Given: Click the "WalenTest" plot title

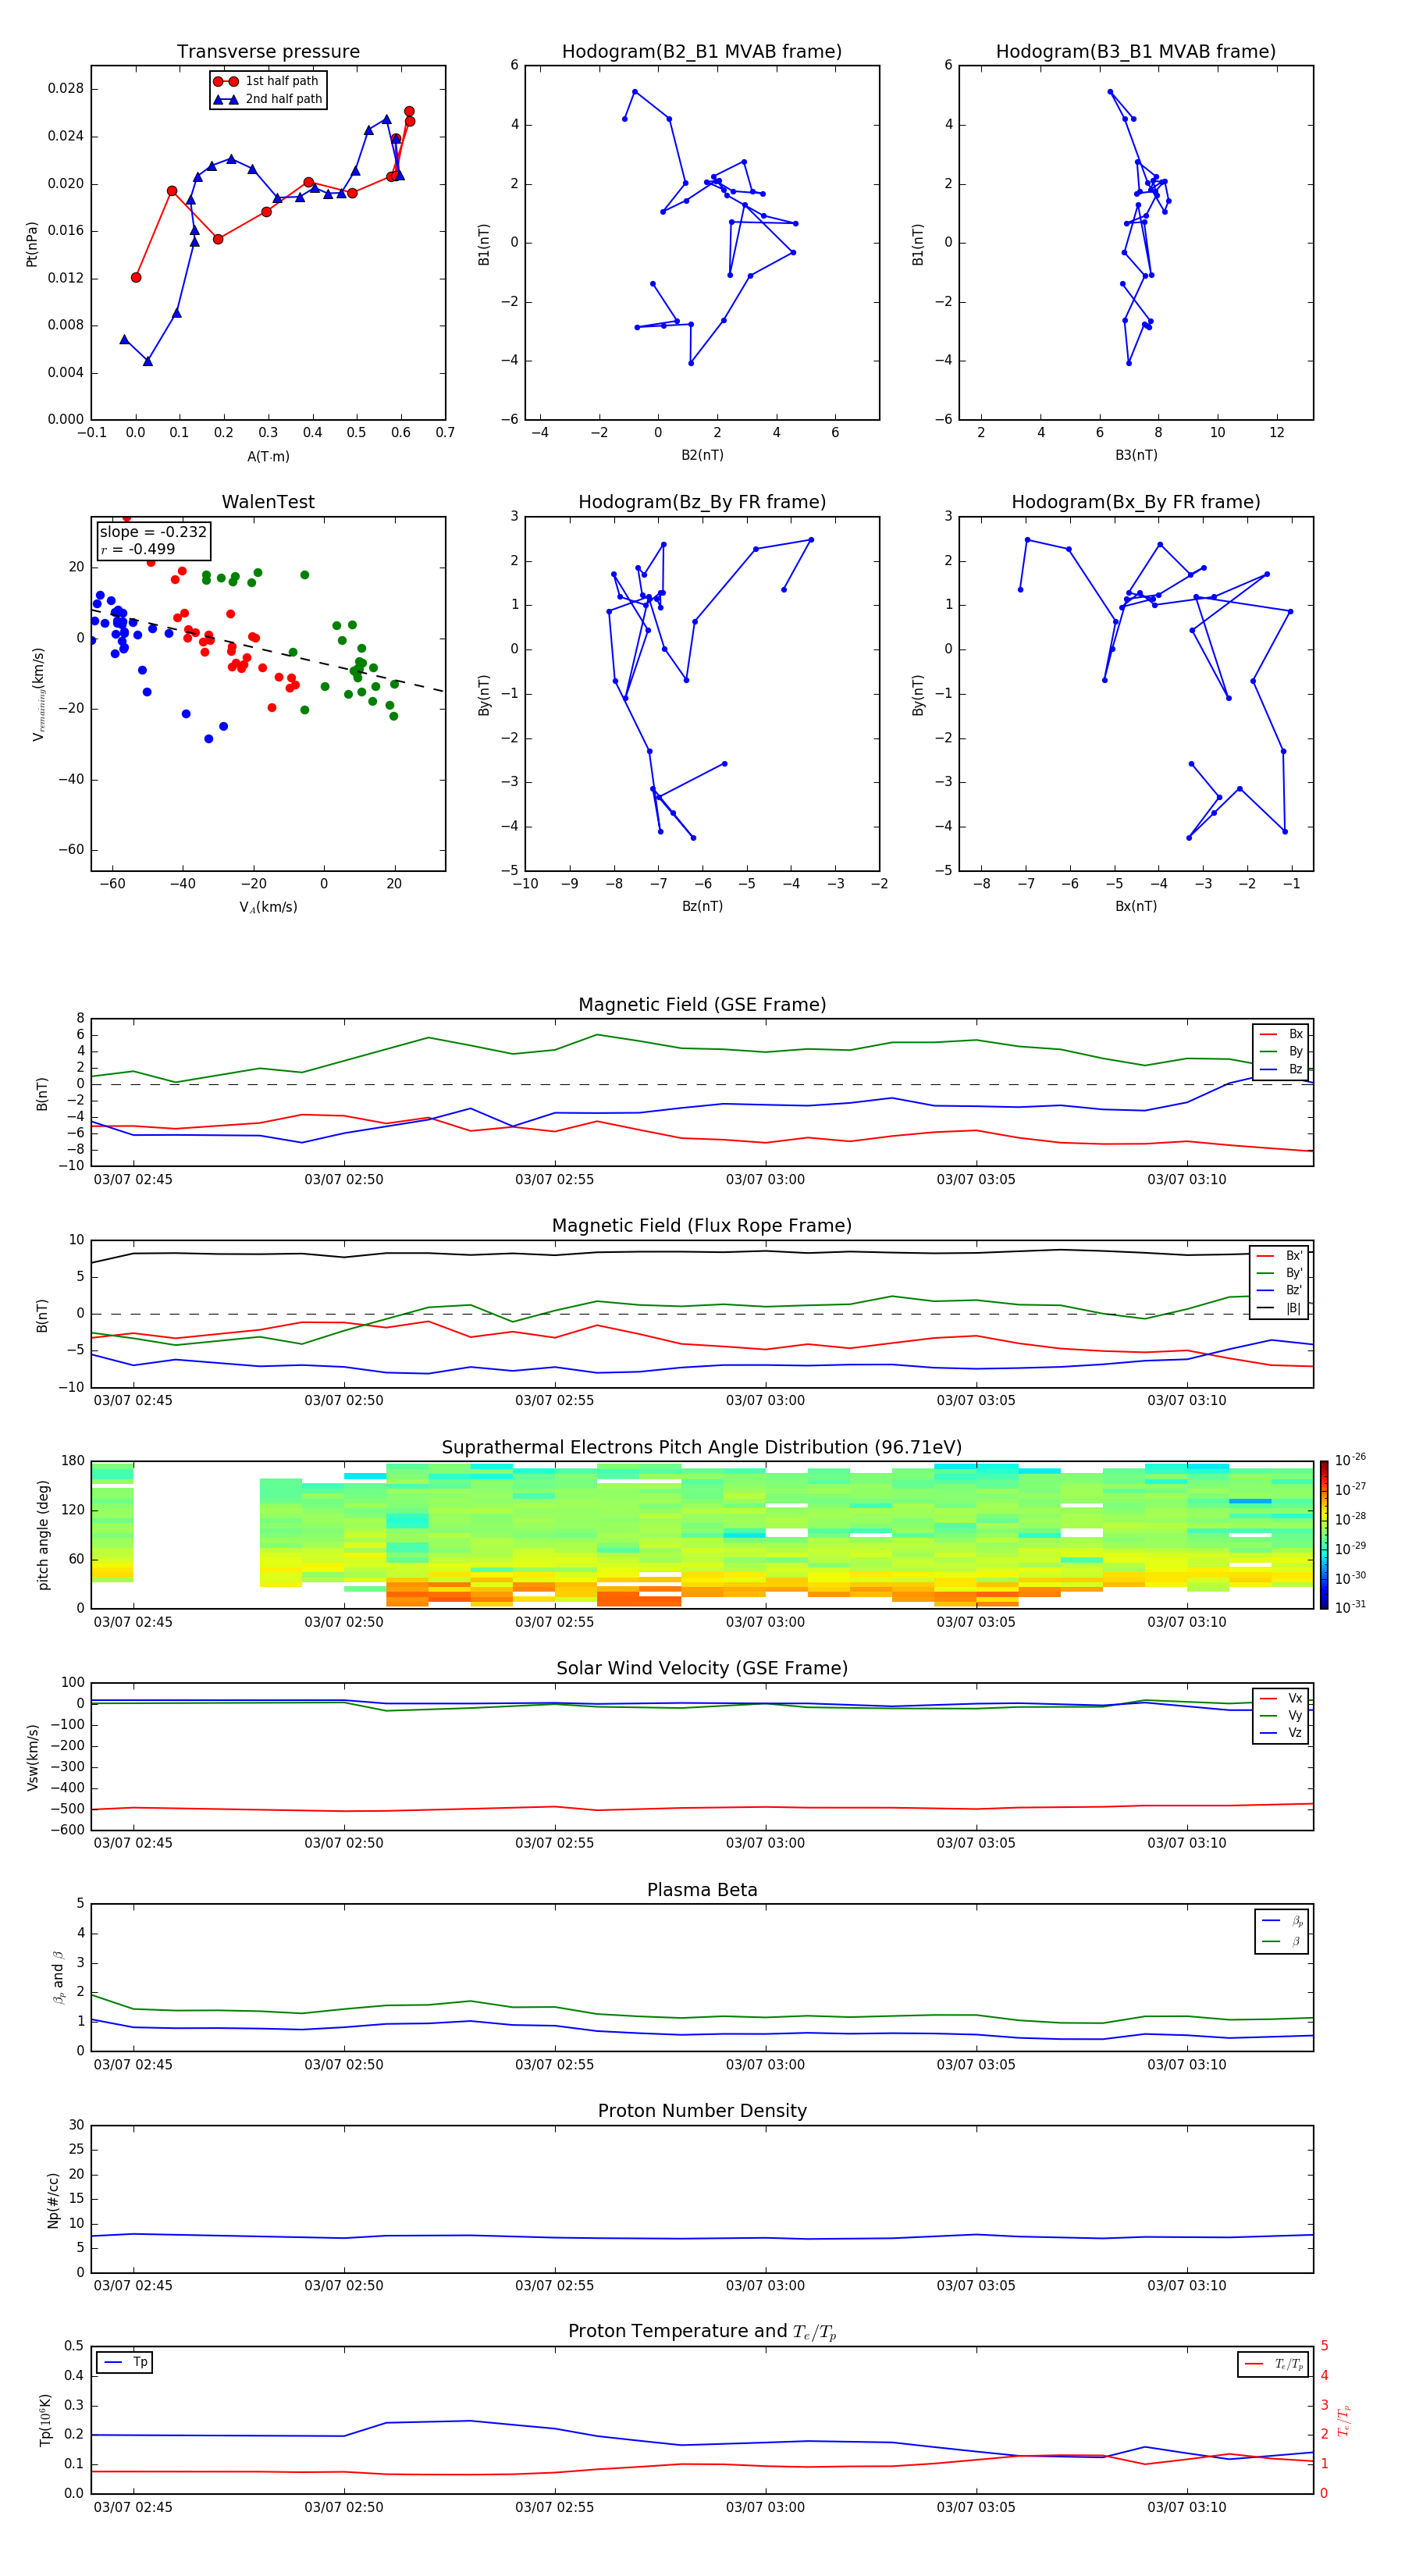Looking at the screenshot, I should (x=268, y=502).
